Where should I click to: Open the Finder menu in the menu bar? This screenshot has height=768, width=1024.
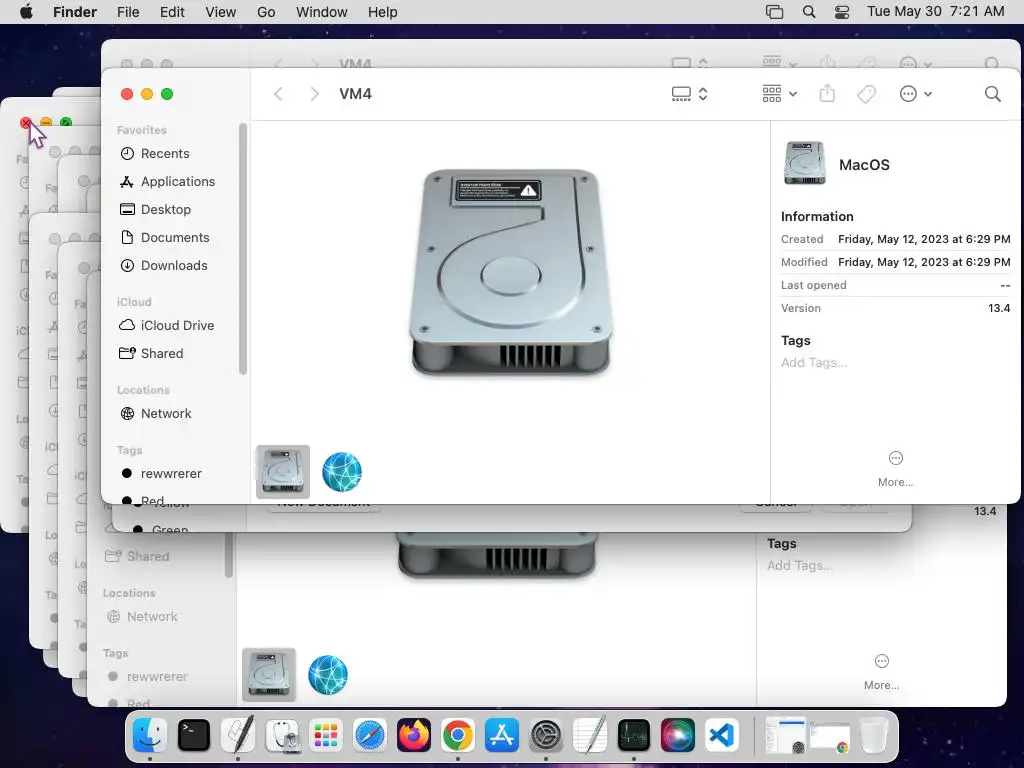pos(75,12)
